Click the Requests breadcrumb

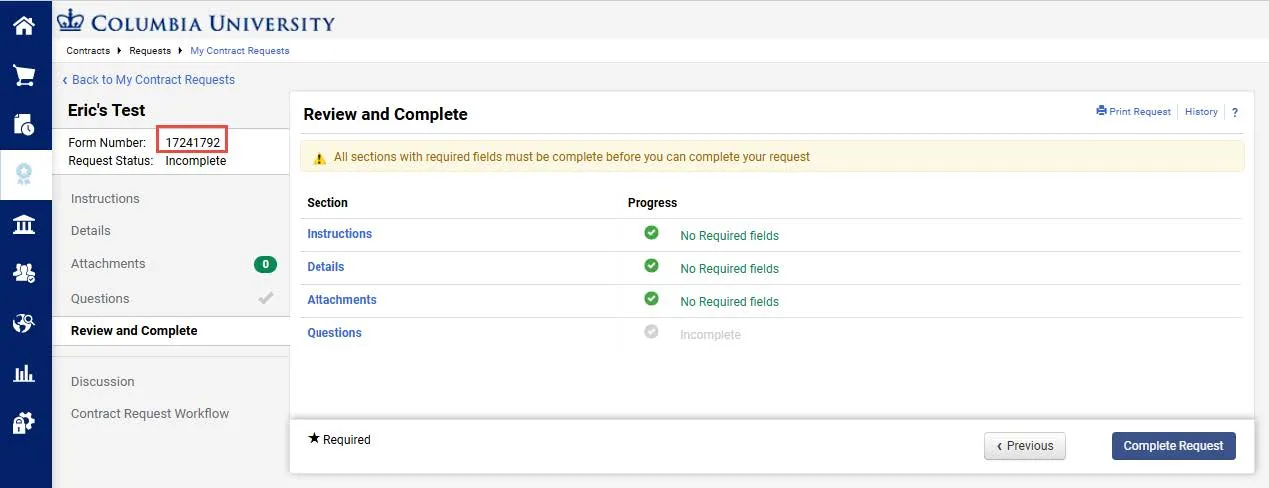(x=150, y=50)
